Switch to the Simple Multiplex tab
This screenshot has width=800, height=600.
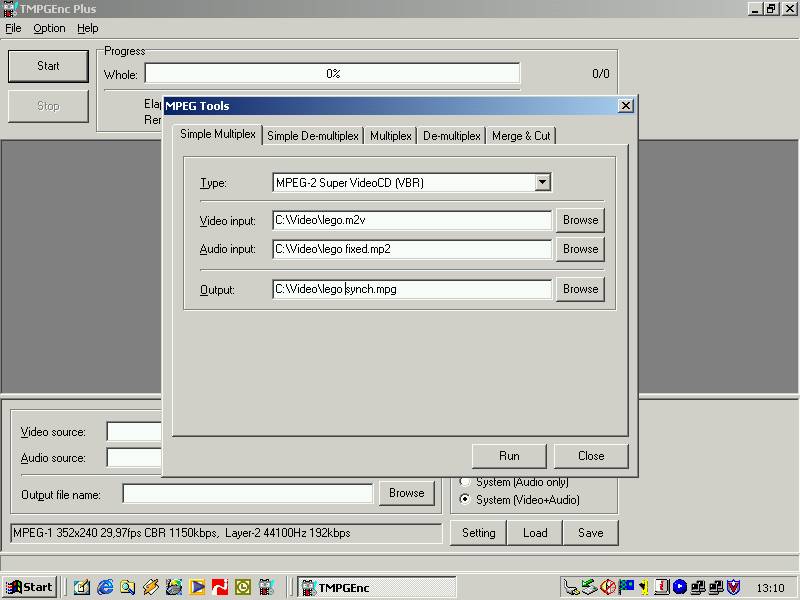tap(218, 134)
